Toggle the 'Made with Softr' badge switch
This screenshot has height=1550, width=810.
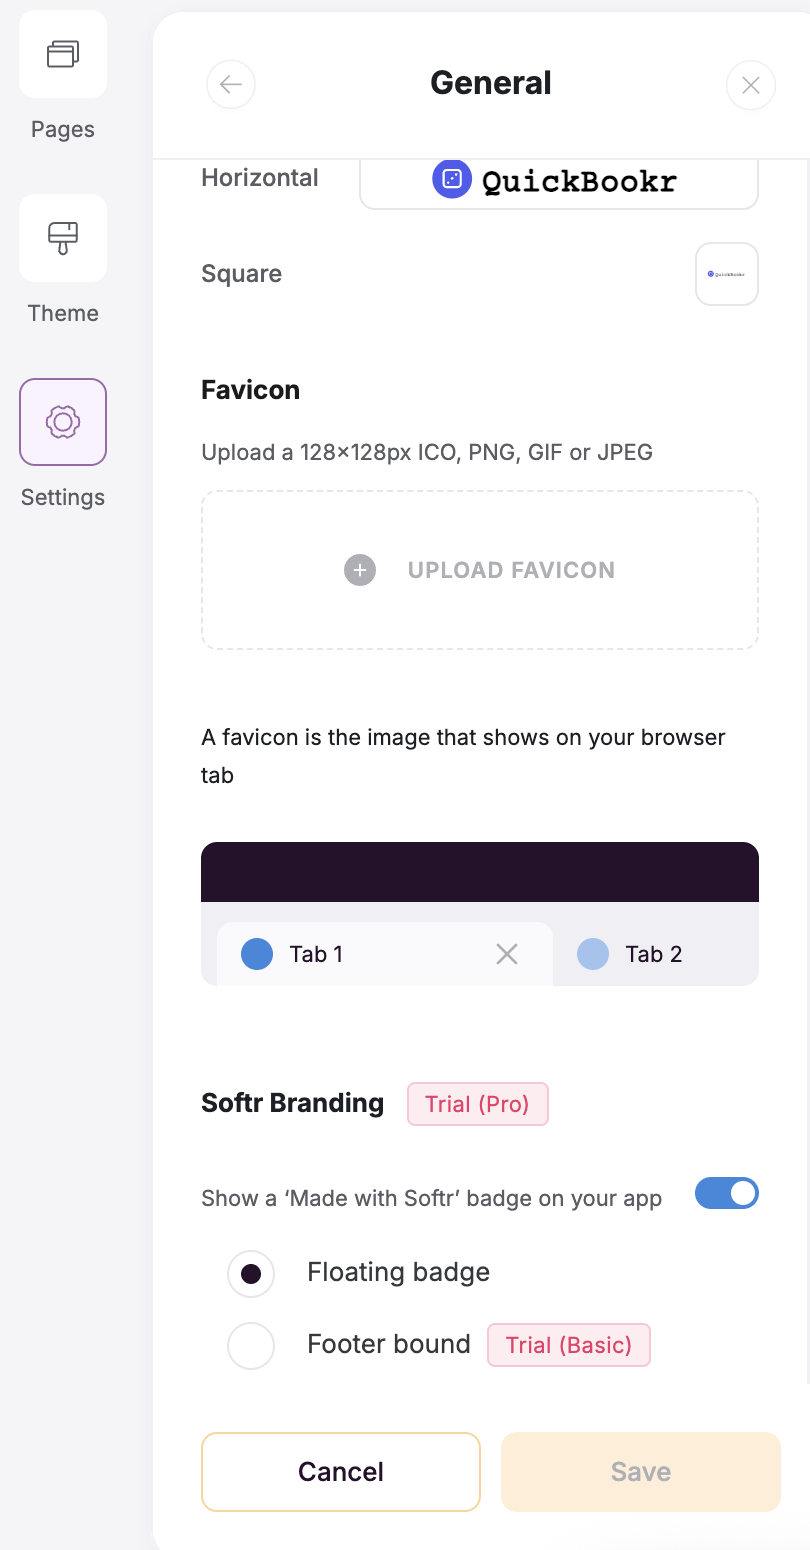(727, 1193)
